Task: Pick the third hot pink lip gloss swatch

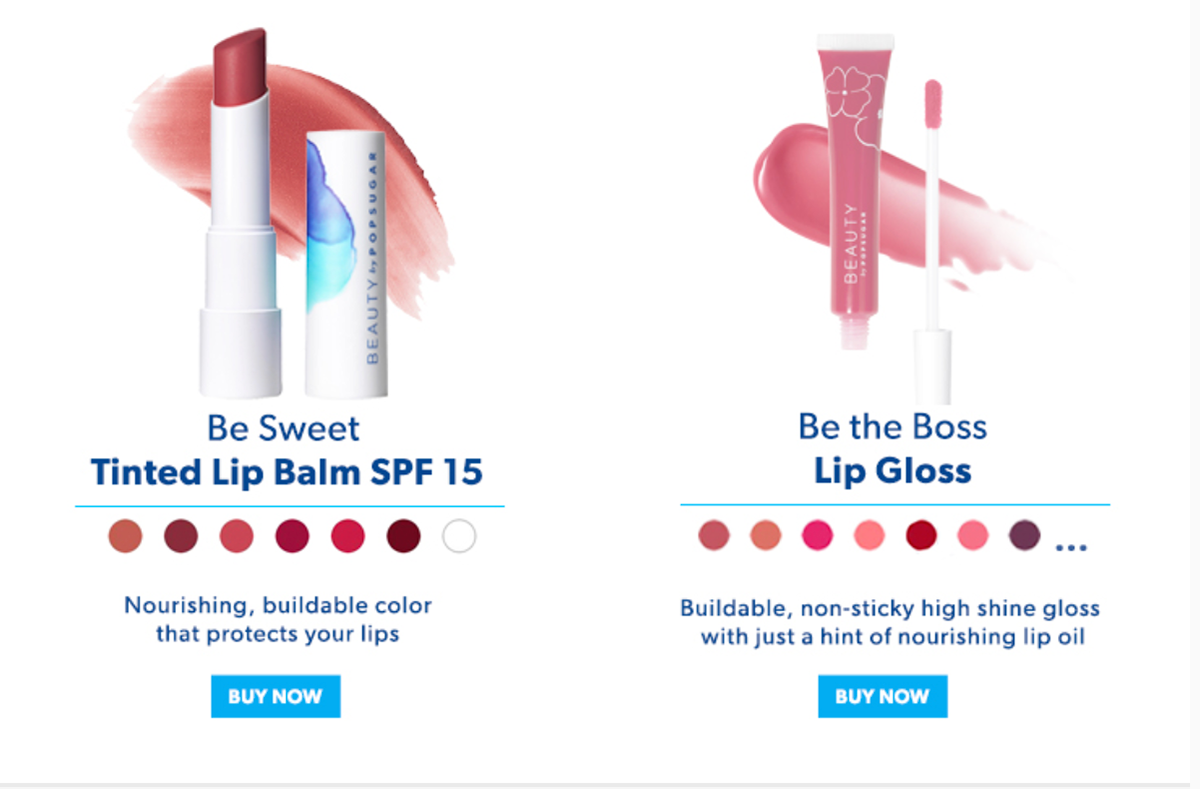Action: (817, 535)
